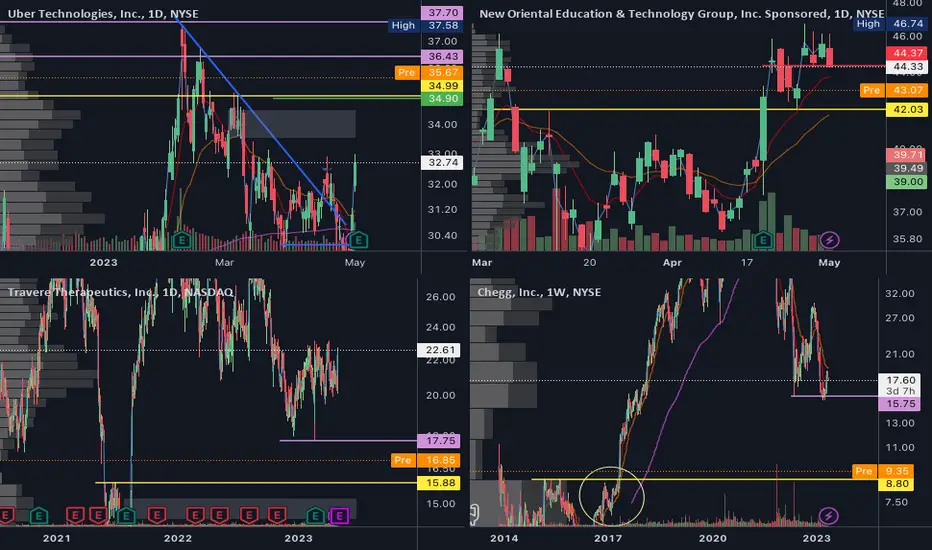Click the Pre 16.85 label on Travere chart

click(426, 460)
